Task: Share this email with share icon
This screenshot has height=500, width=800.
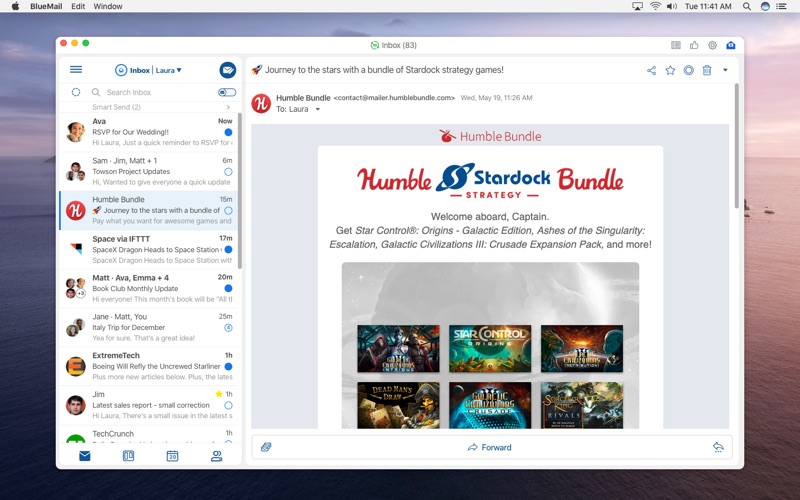Action: point(652,70)
